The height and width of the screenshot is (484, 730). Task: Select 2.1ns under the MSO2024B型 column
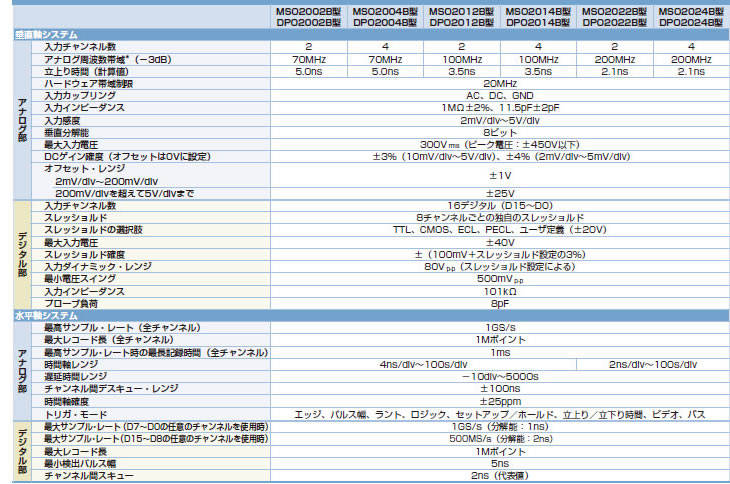tap(691, 72)
